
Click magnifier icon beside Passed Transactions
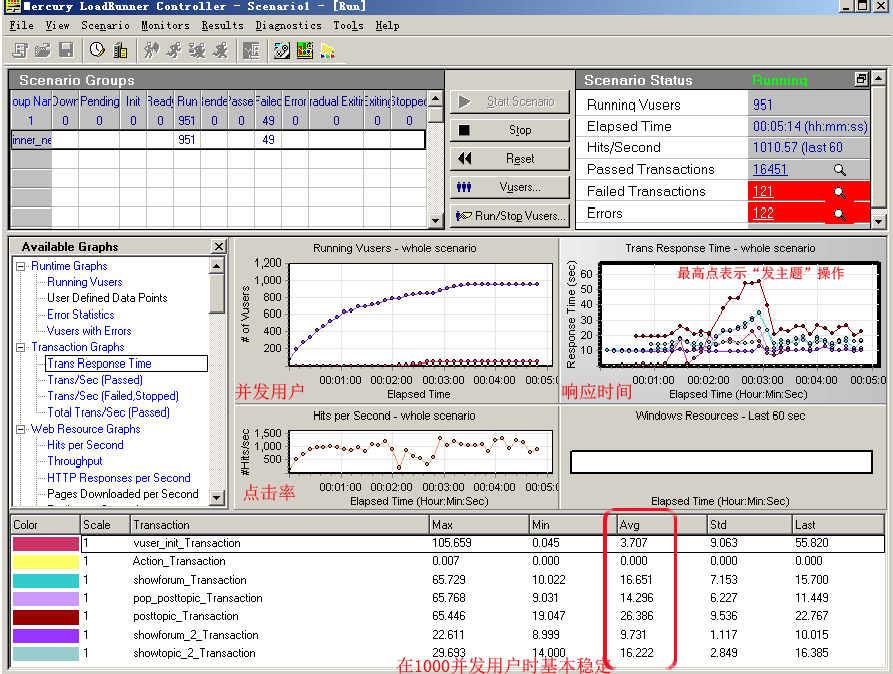pyautogui.click(x=839, y=170)
